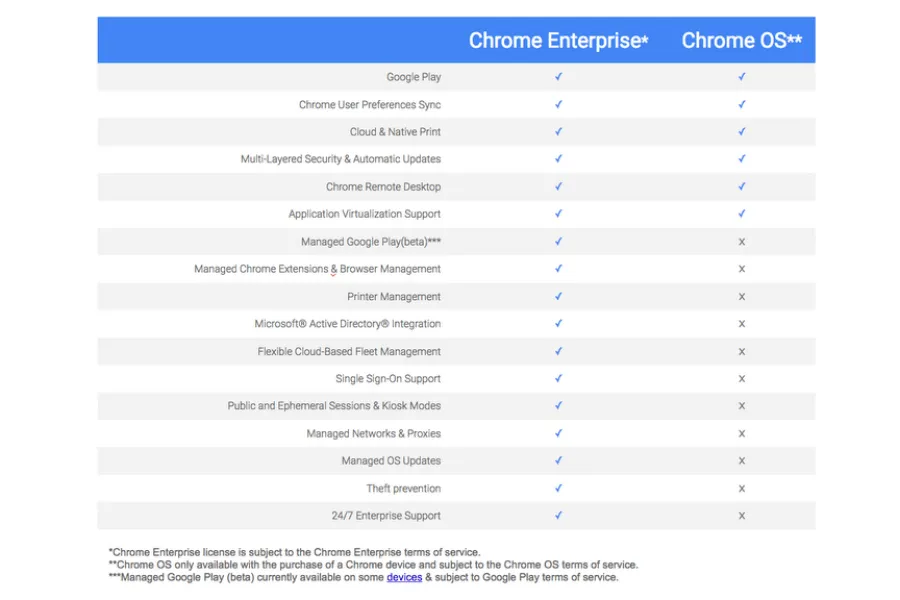The height and width of the screenshot is (600, 900).
Task: Click the Chrome OS X mark for 24/7 Enterprise Support
Action: pyautogui.click(x=741, y=516)
